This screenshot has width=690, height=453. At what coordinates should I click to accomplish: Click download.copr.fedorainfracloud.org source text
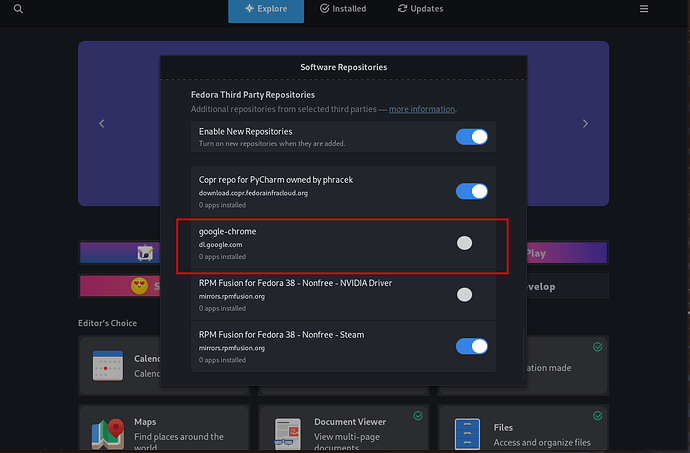253,193
